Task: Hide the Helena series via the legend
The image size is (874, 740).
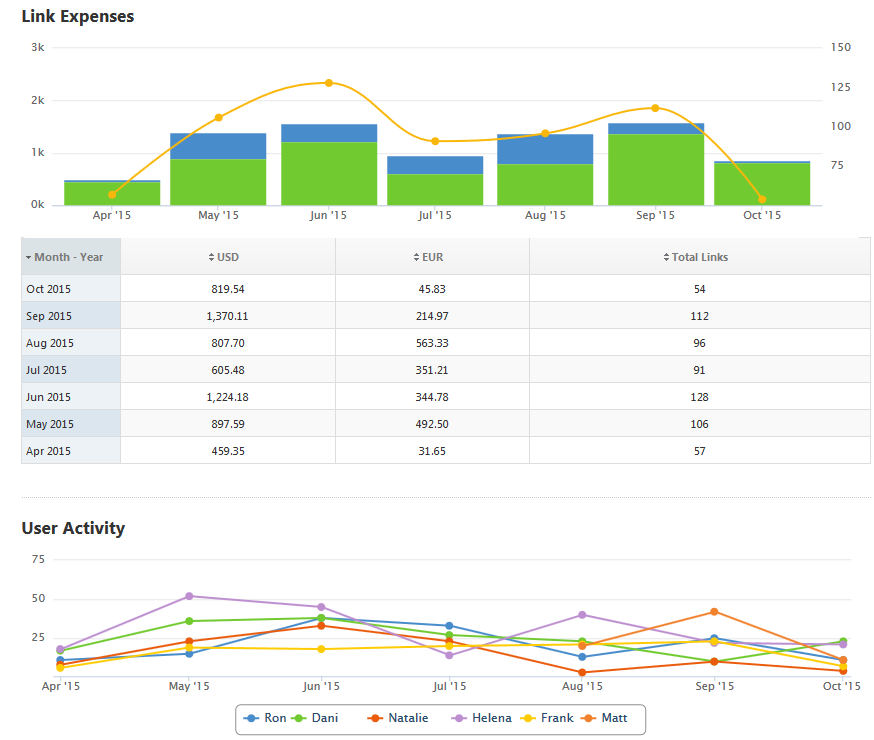Action: [484, 718]
